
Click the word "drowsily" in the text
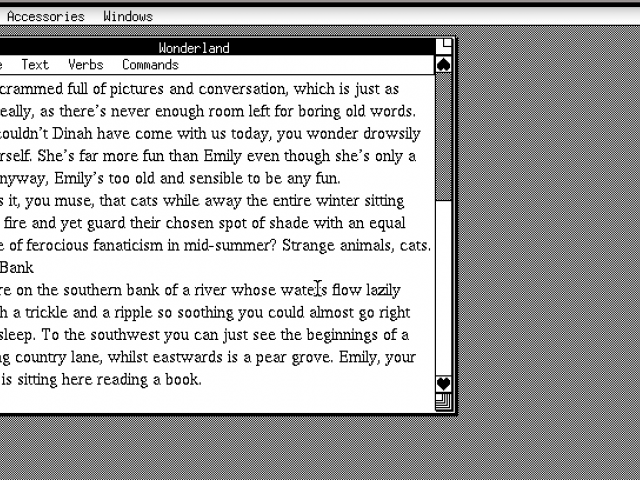pos(391,134)
